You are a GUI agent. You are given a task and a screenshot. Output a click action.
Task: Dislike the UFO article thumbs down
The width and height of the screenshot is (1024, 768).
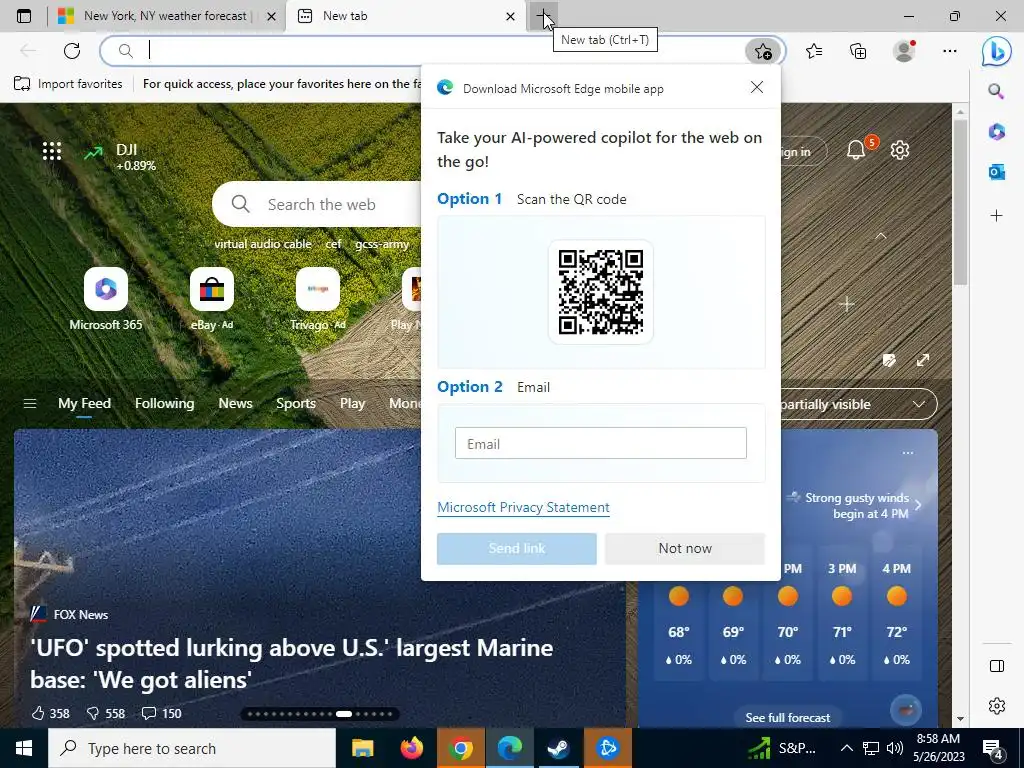[x=106, y=713]
